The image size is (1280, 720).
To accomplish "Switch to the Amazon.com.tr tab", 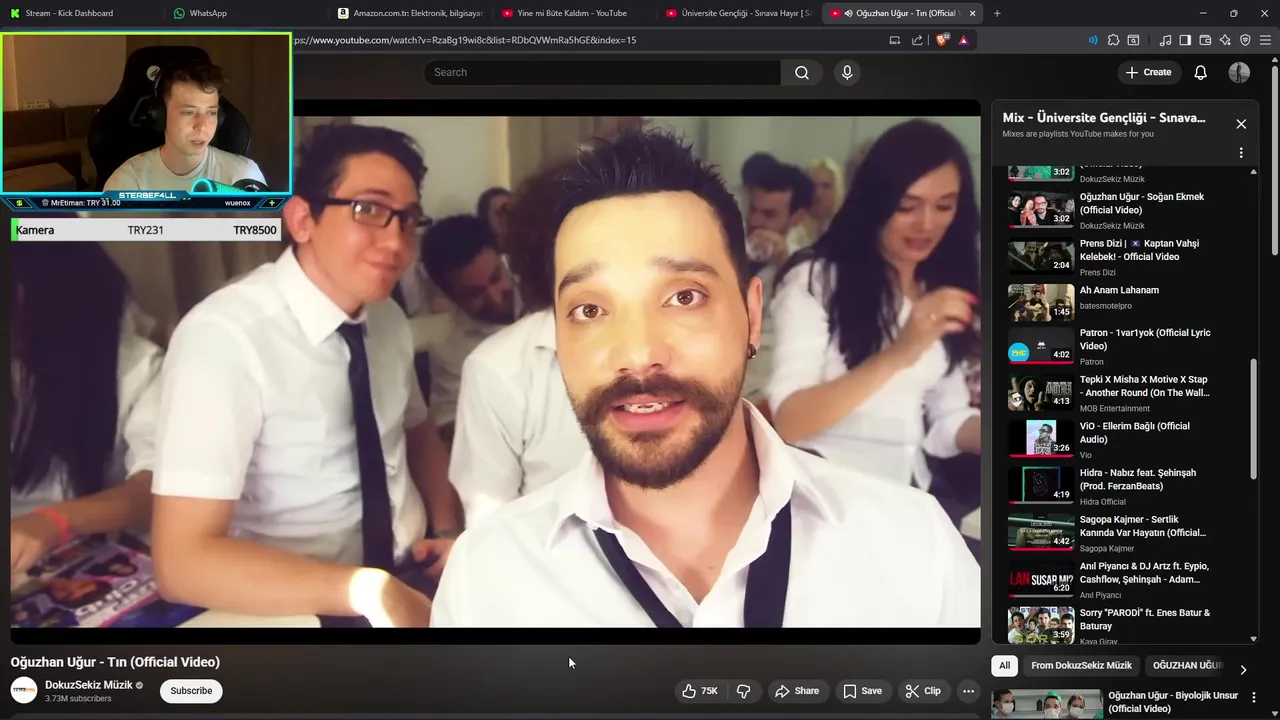I will pos(408,13).
